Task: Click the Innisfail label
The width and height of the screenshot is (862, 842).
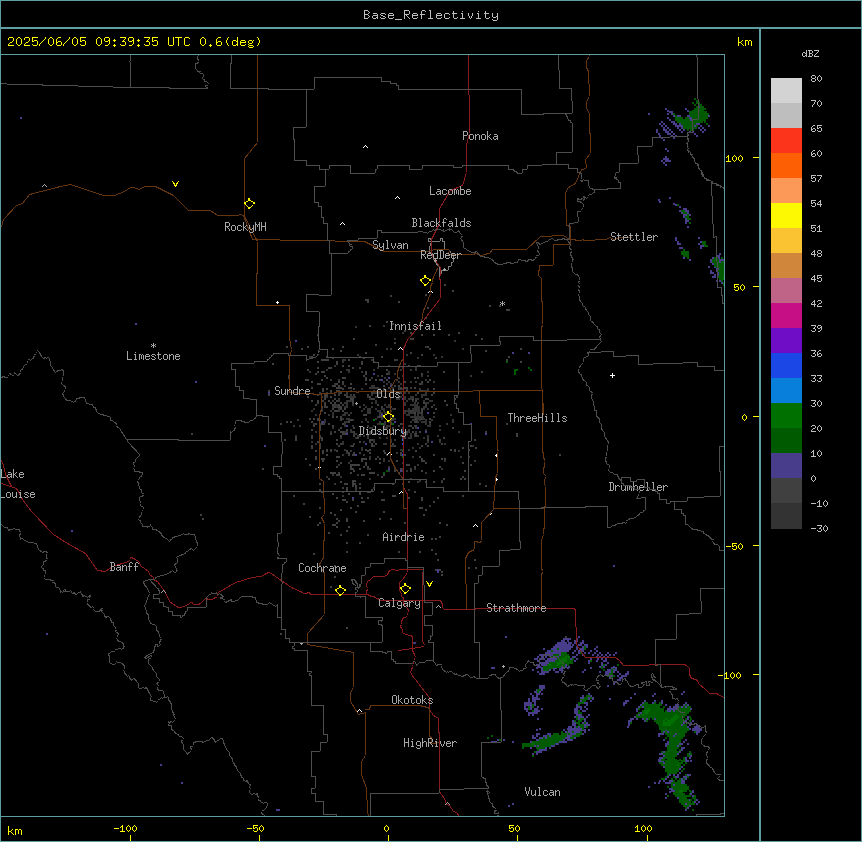Action: coord(415,326)
